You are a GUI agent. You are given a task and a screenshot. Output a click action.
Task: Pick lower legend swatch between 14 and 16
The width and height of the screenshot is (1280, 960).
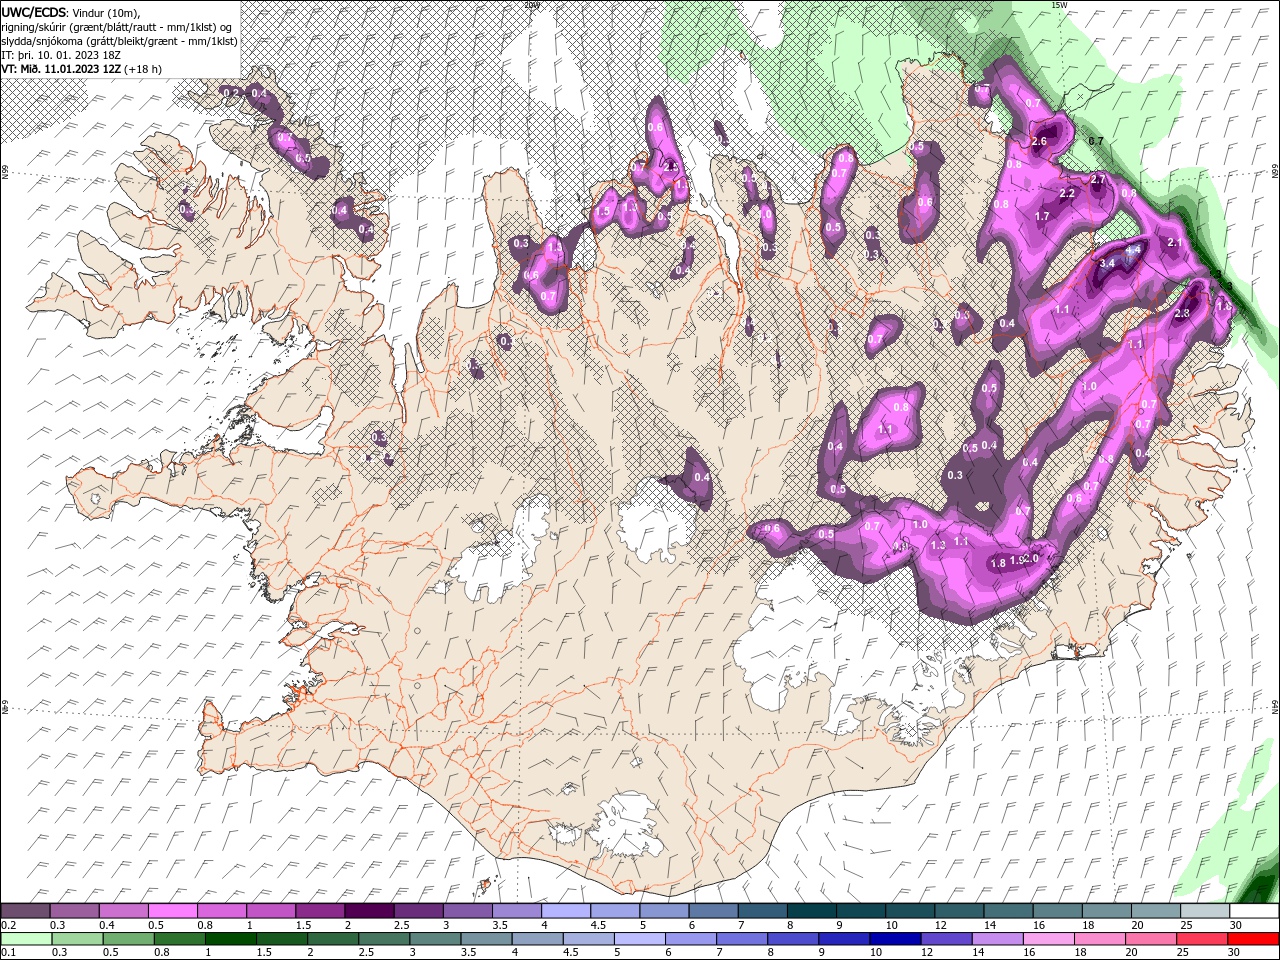tap(999, 939)
